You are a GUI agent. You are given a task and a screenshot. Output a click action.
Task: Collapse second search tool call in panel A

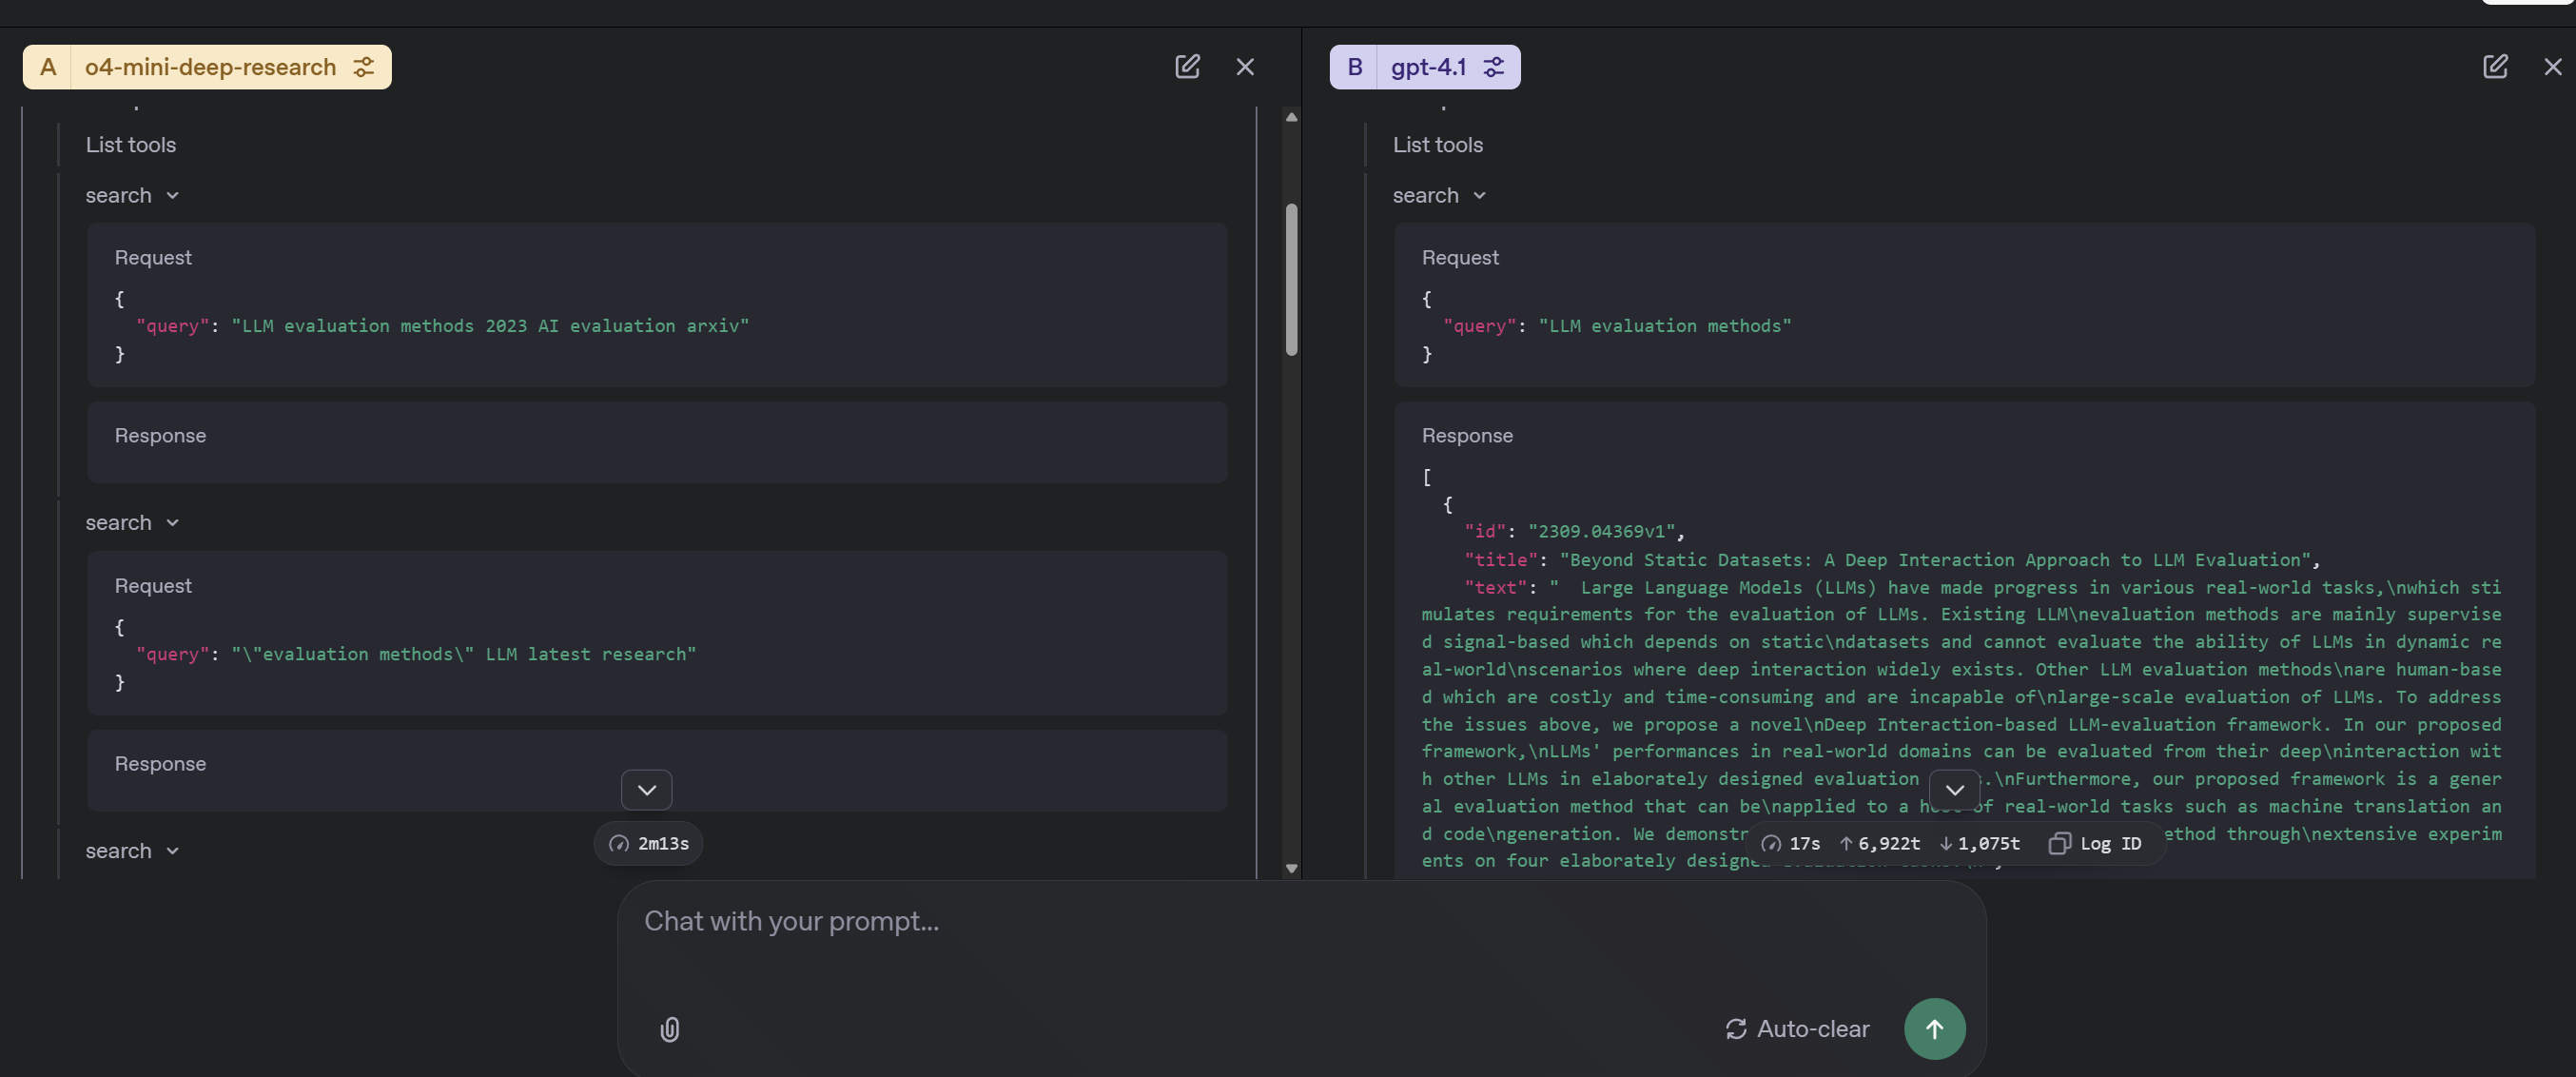pyautogui.click(x=132, y=523)
